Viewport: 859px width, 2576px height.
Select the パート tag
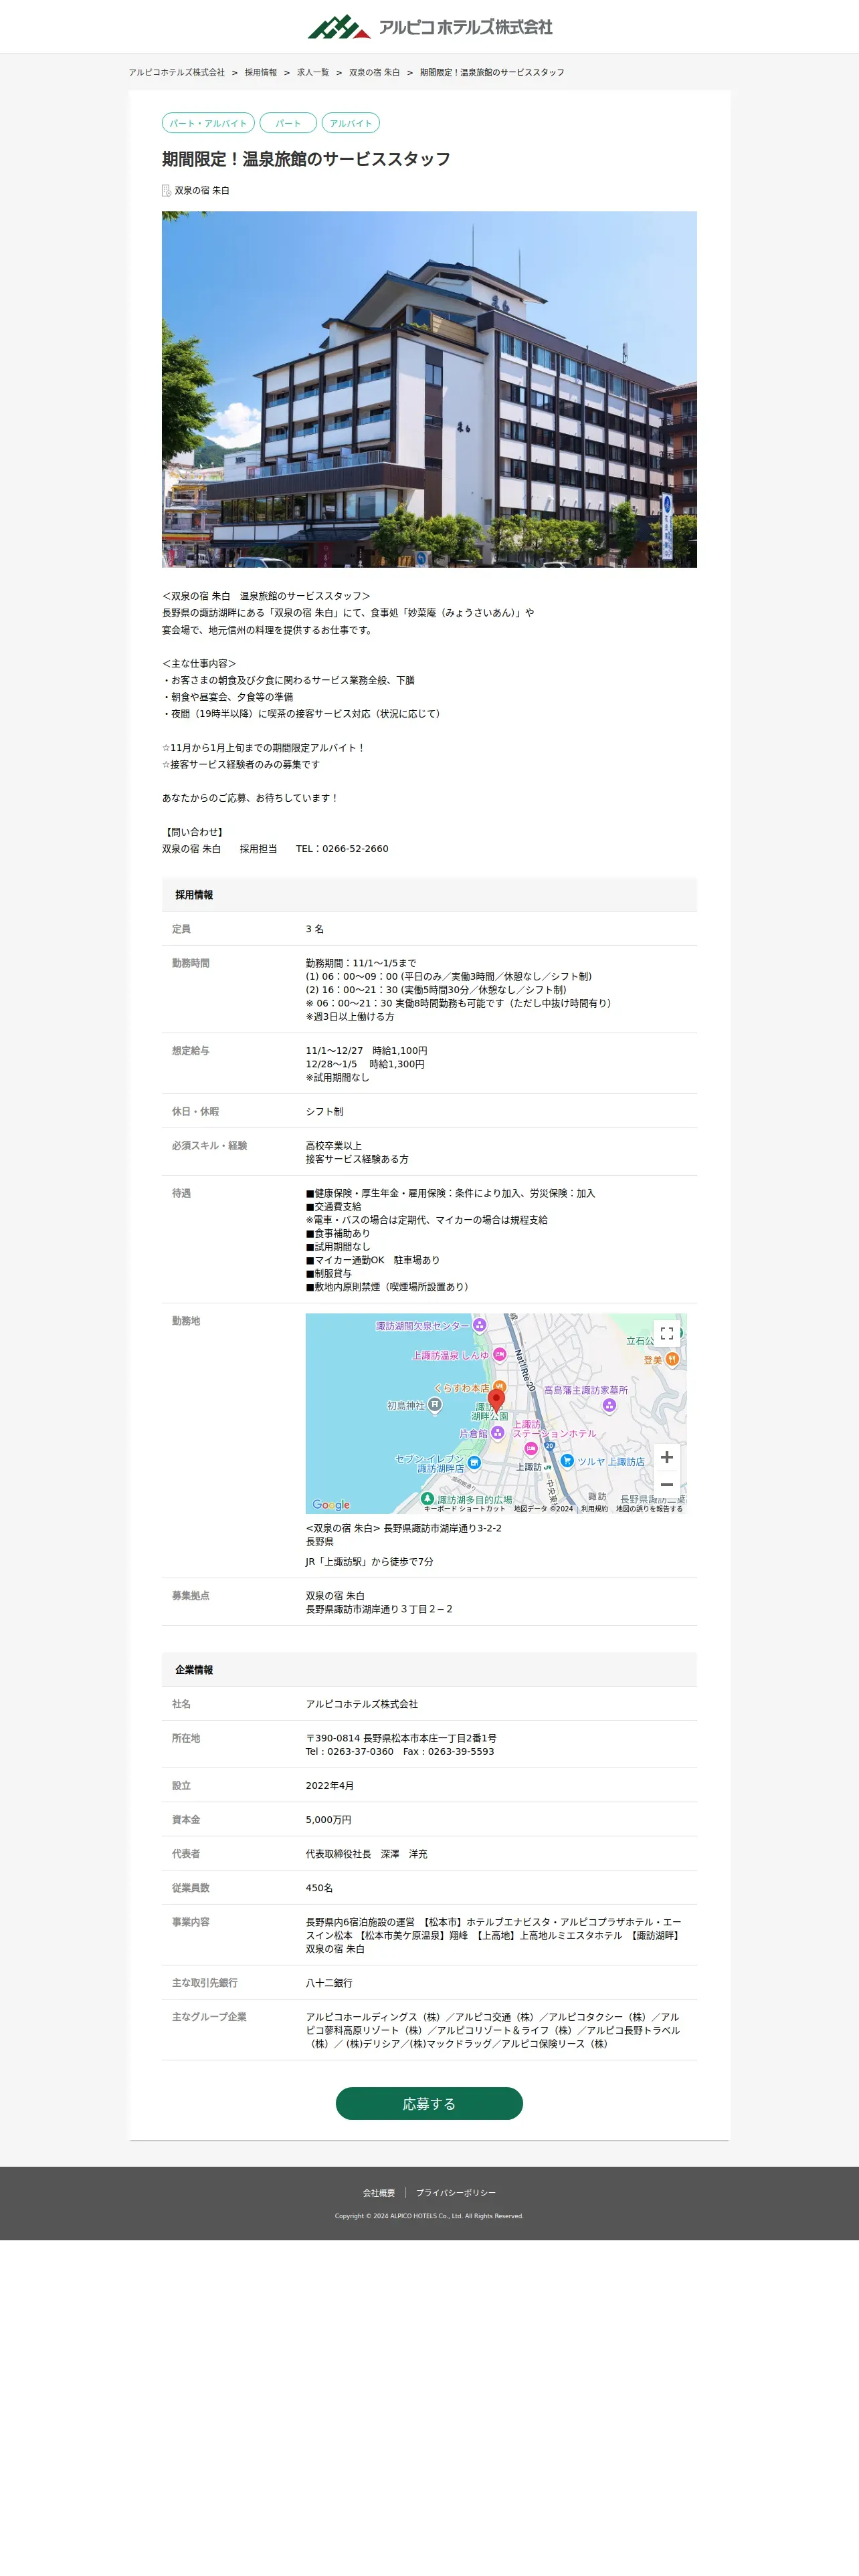pyautogui.click(x=288, y=123)
